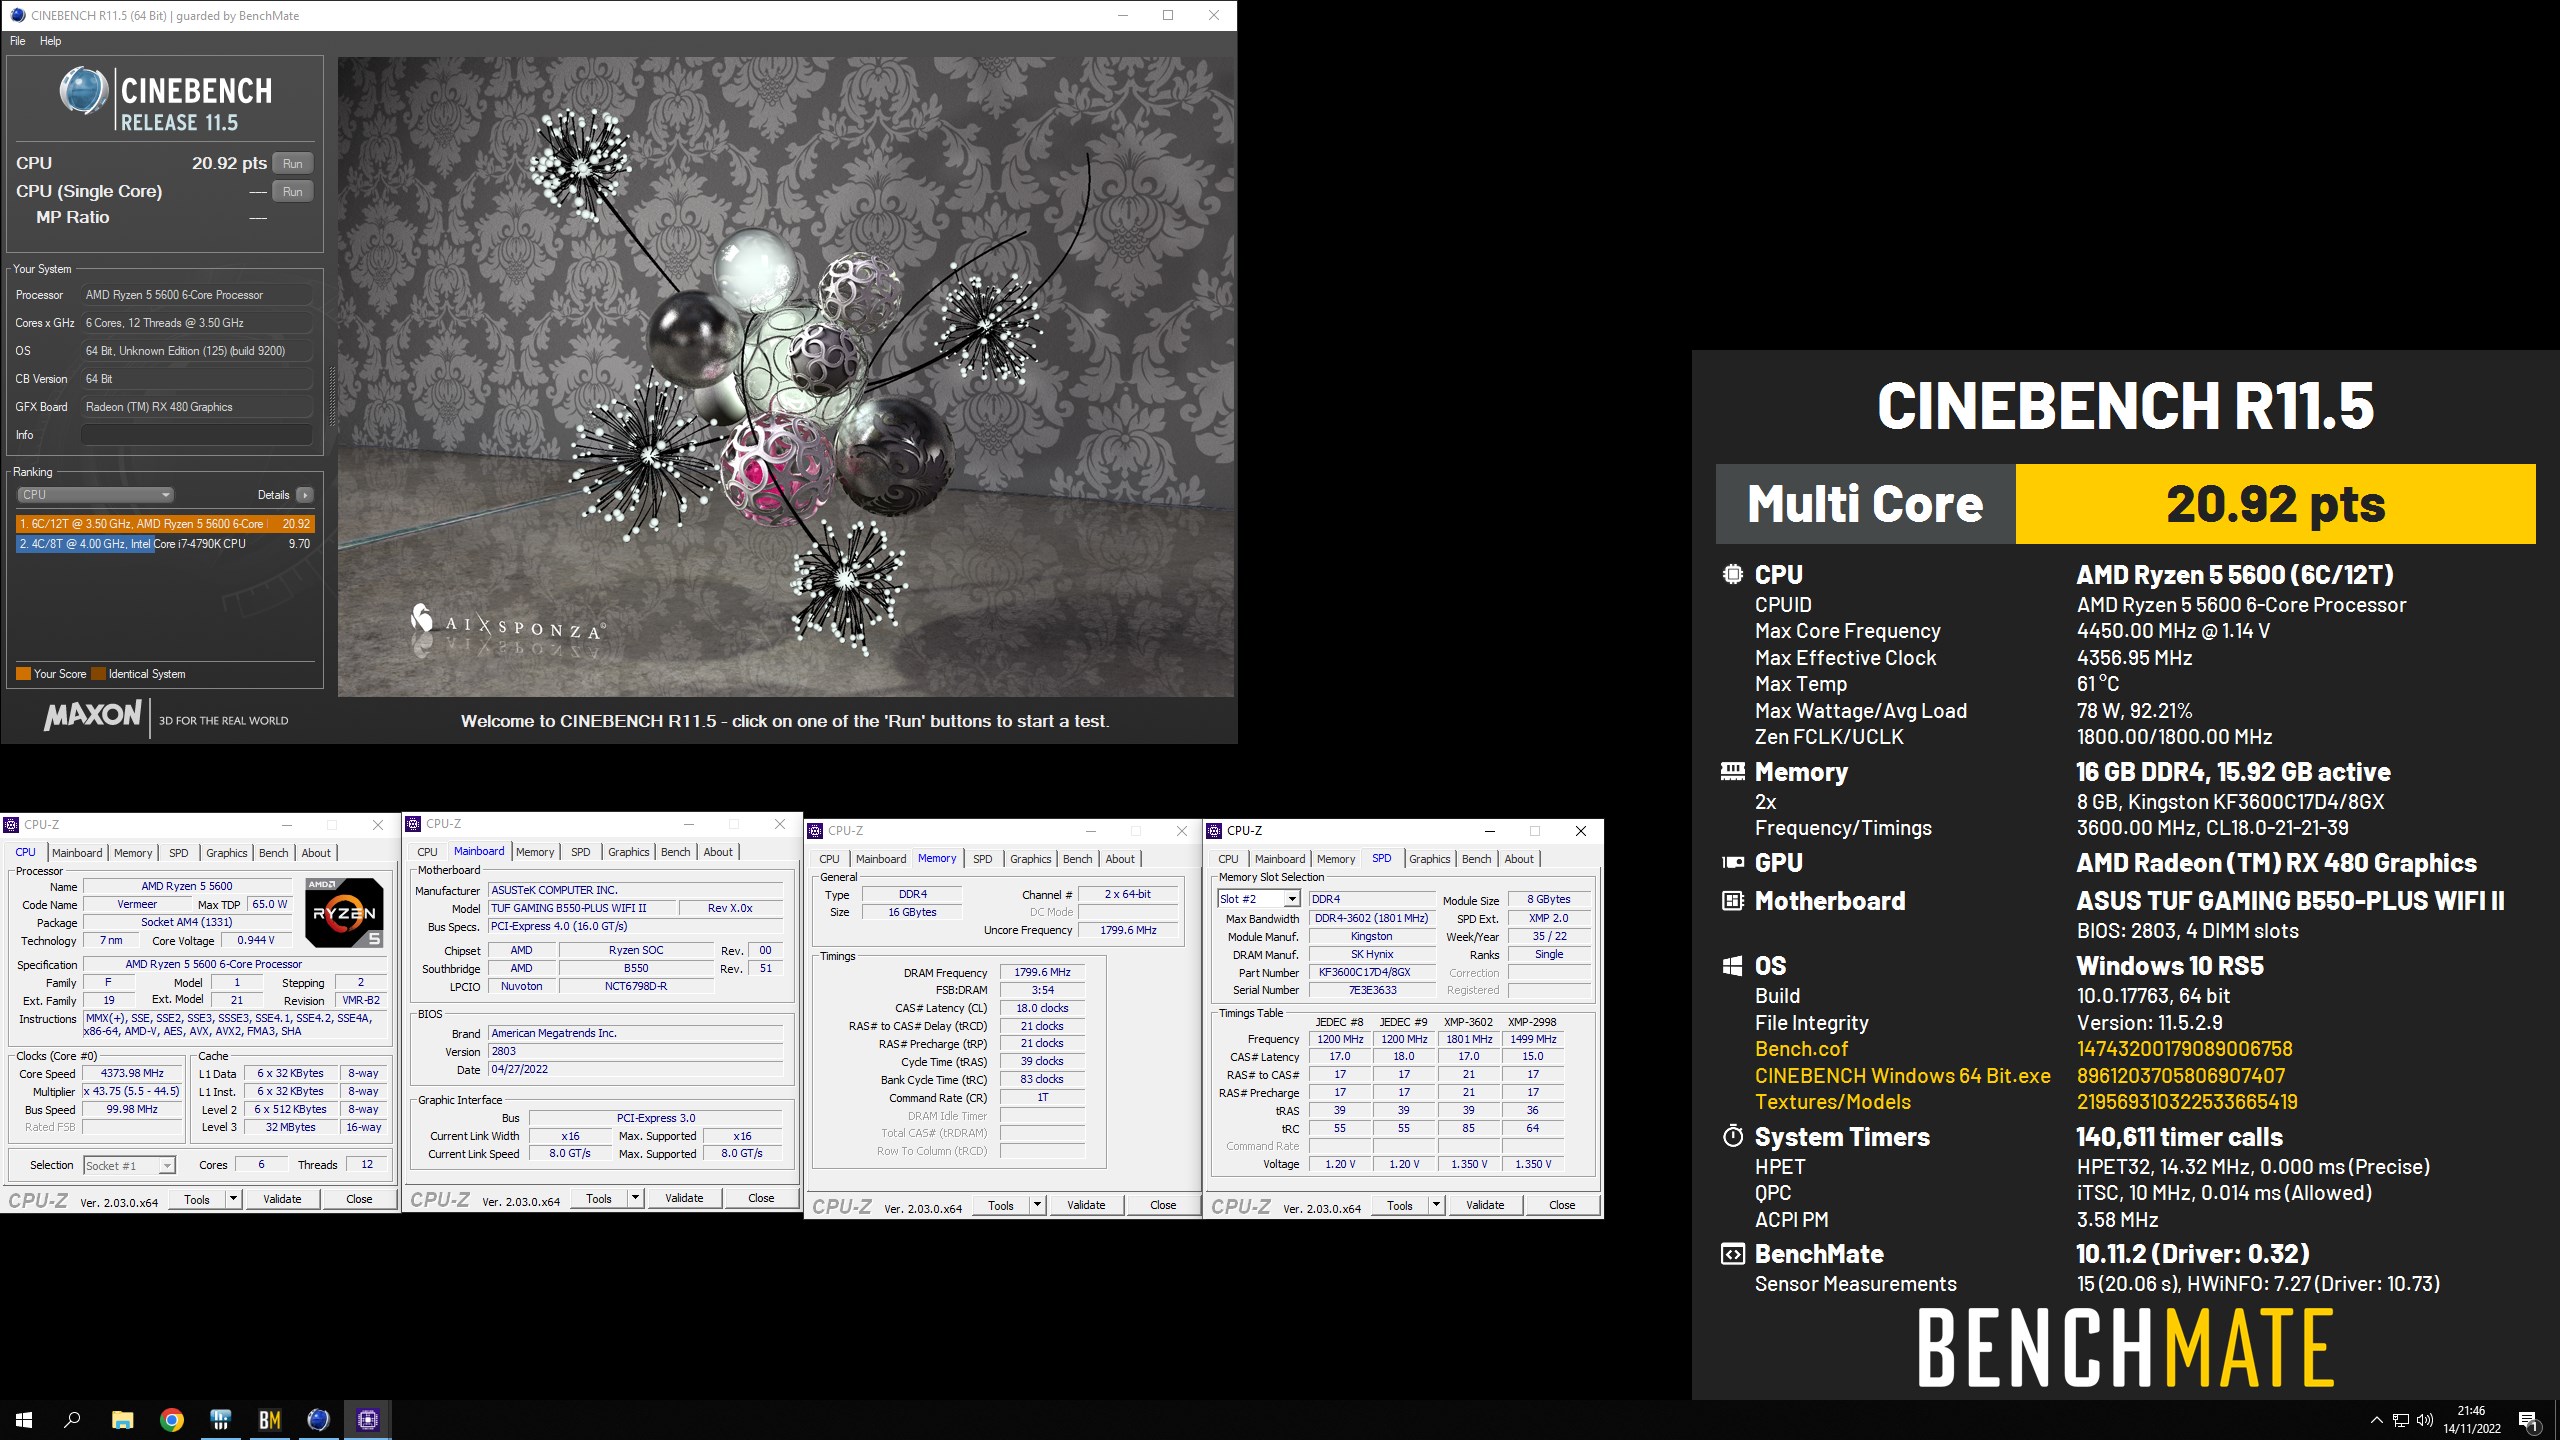
Task: Click the Processor name field in Cinebench
Action: pos(196,295)
